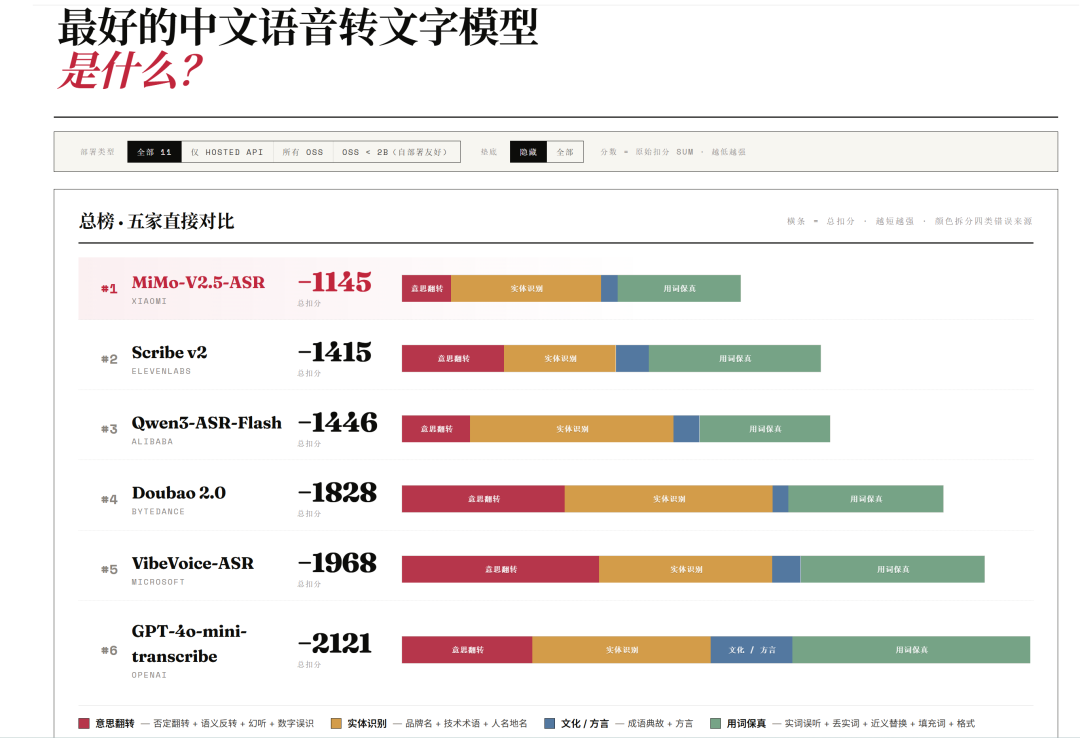This screenshot has width=1080, height=738.
Task: Click Scribe v2's red 意思翻转 segment
Action: 453,358
